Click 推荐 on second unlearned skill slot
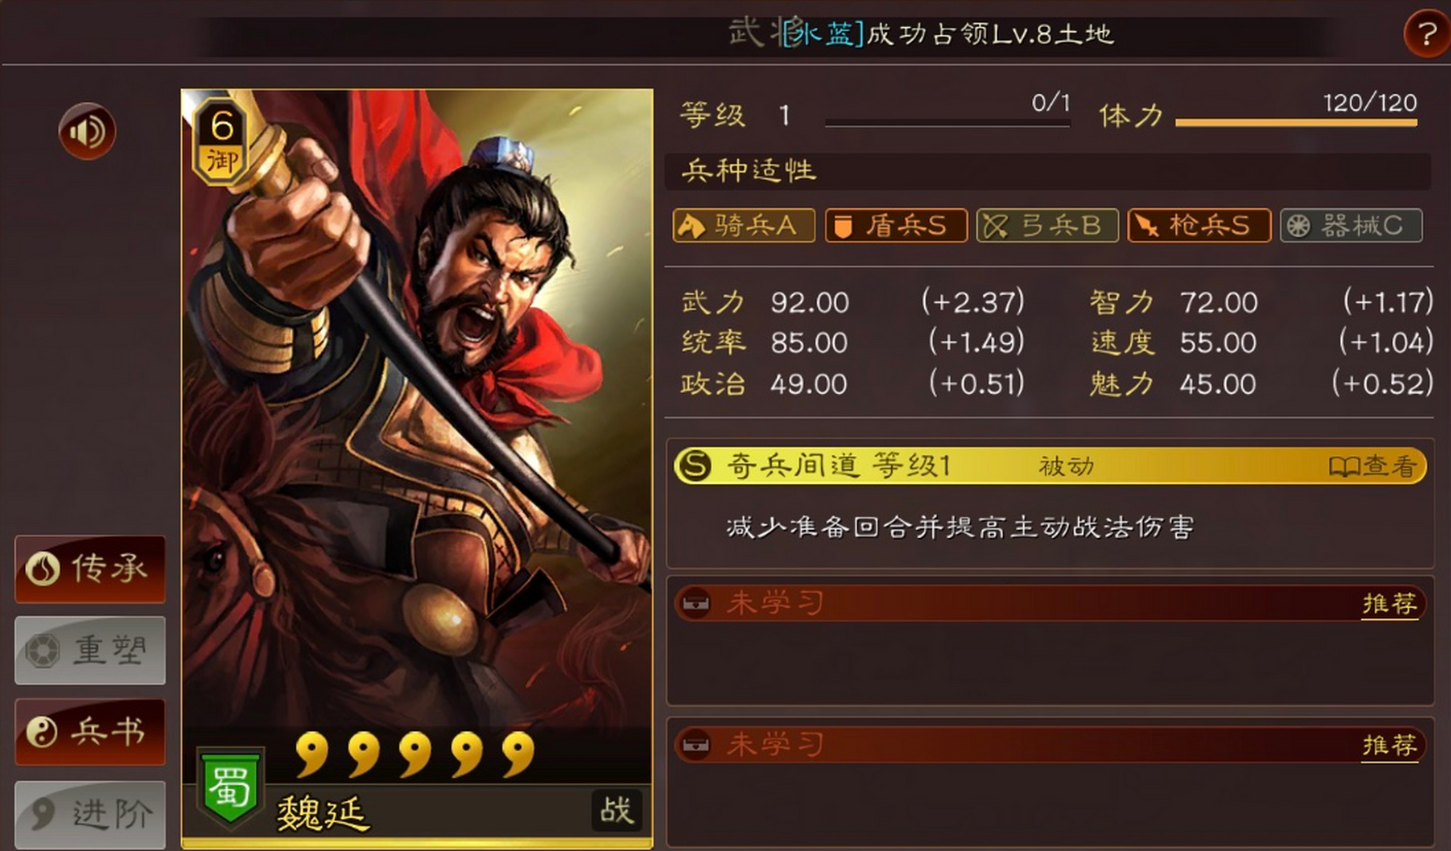The width and height of the screenshot is (1451, 851). click(1390, 745)
